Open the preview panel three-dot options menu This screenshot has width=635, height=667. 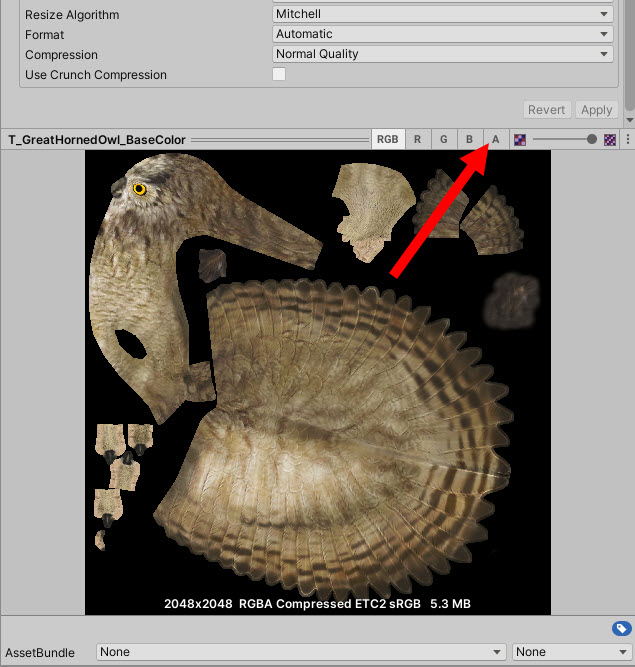628,140
